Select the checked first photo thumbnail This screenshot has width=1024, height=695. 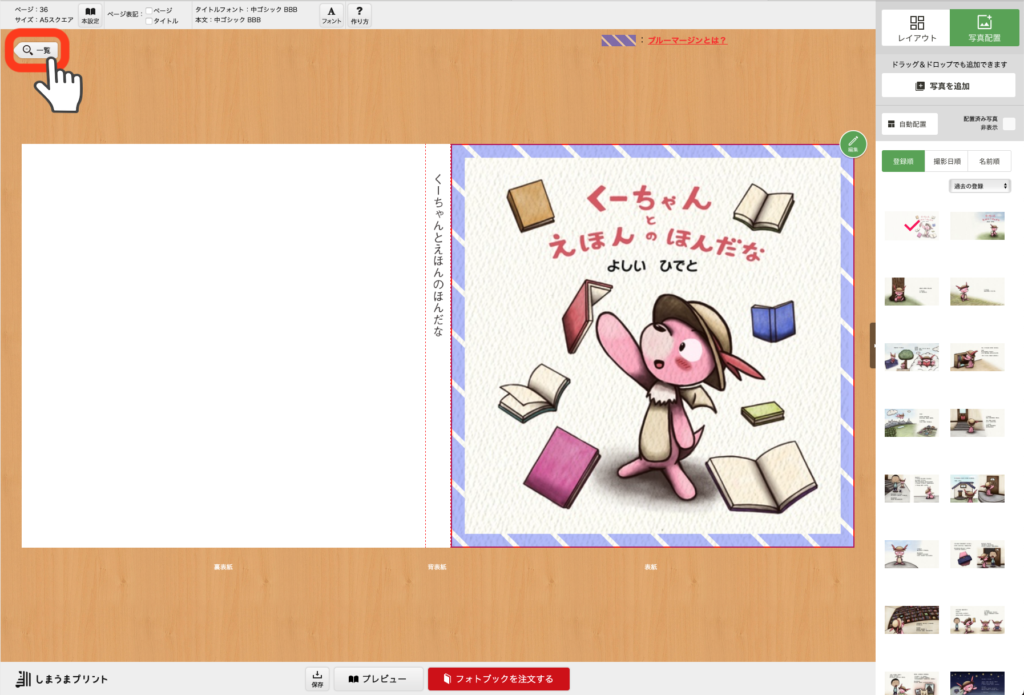coord(911,226)
